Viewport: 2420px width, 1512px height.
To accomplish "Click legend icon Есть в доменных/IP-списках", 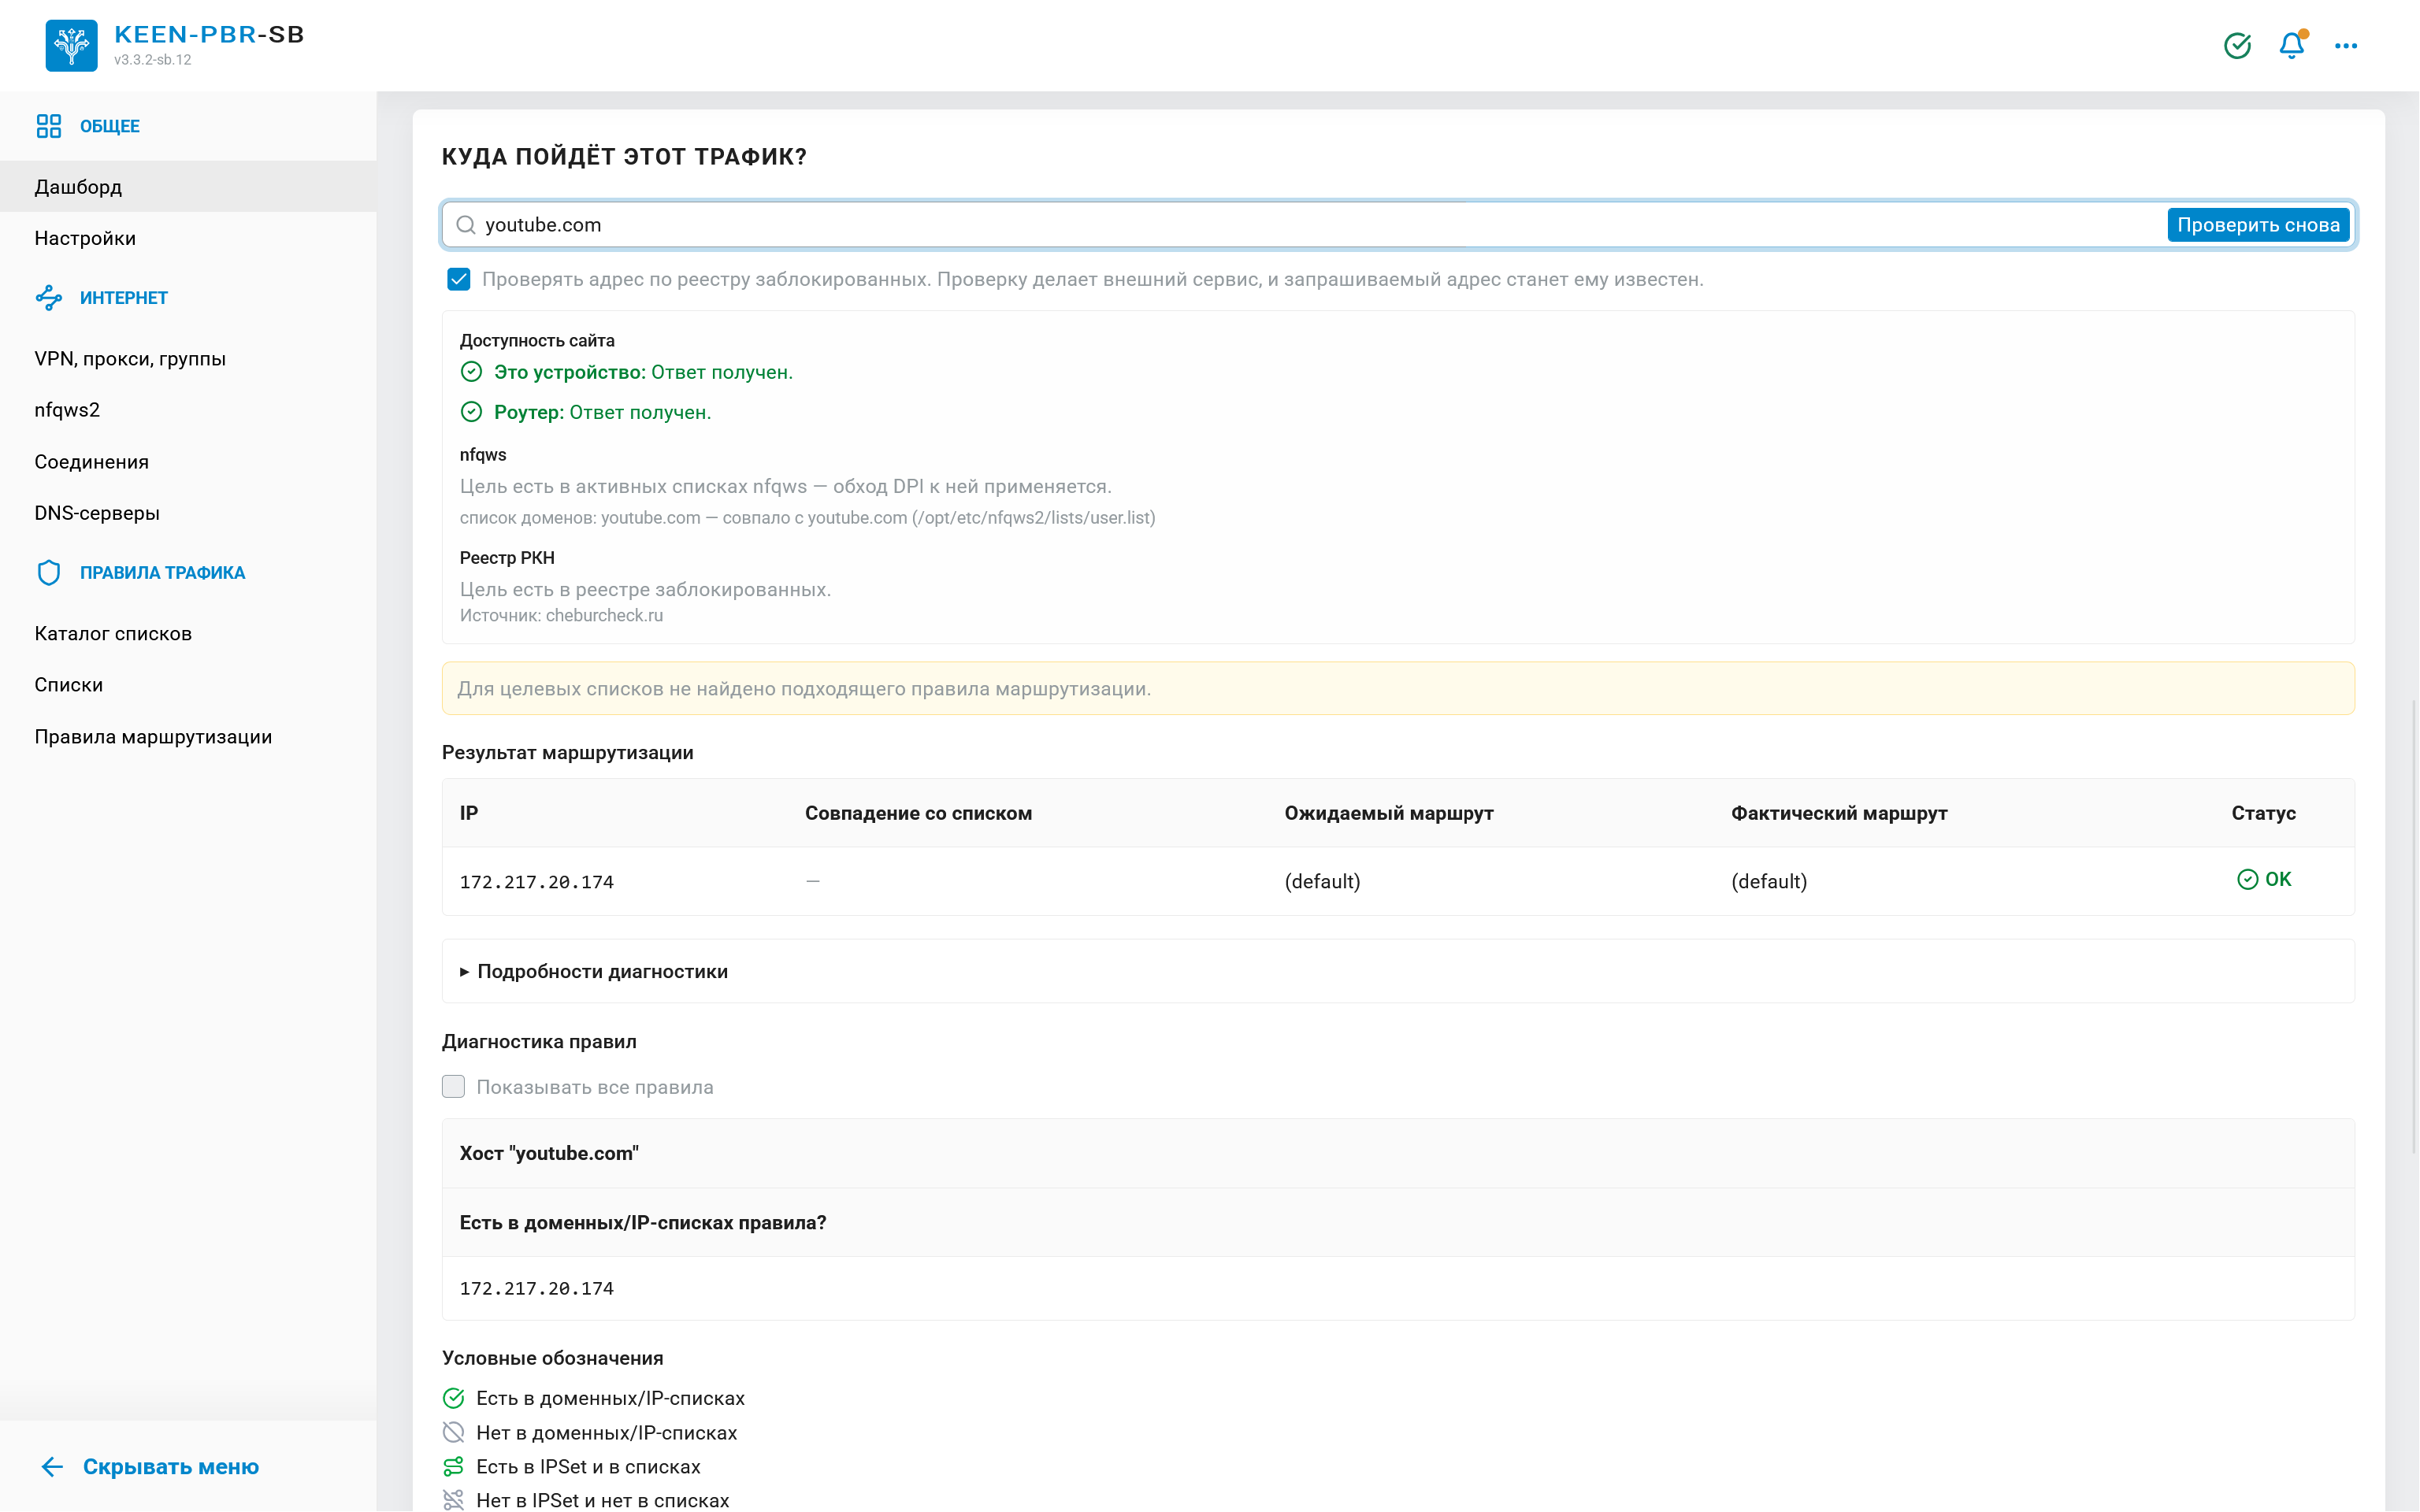I will point(454,1399).
